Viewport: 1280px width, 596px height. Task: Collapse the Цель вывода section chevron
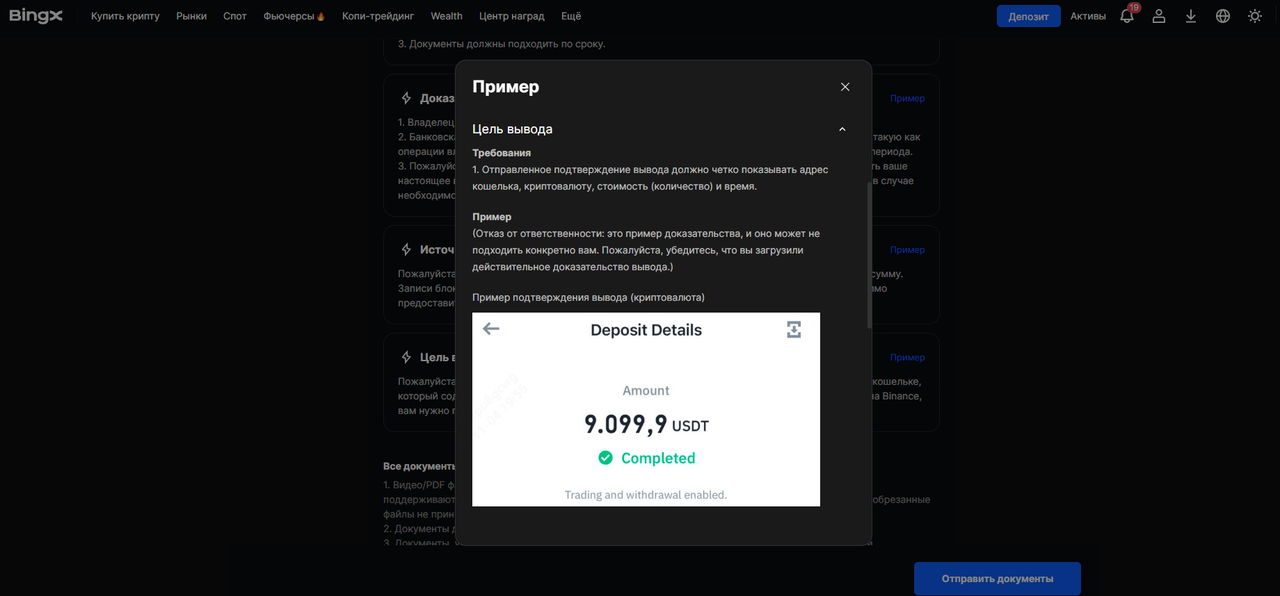842,129
